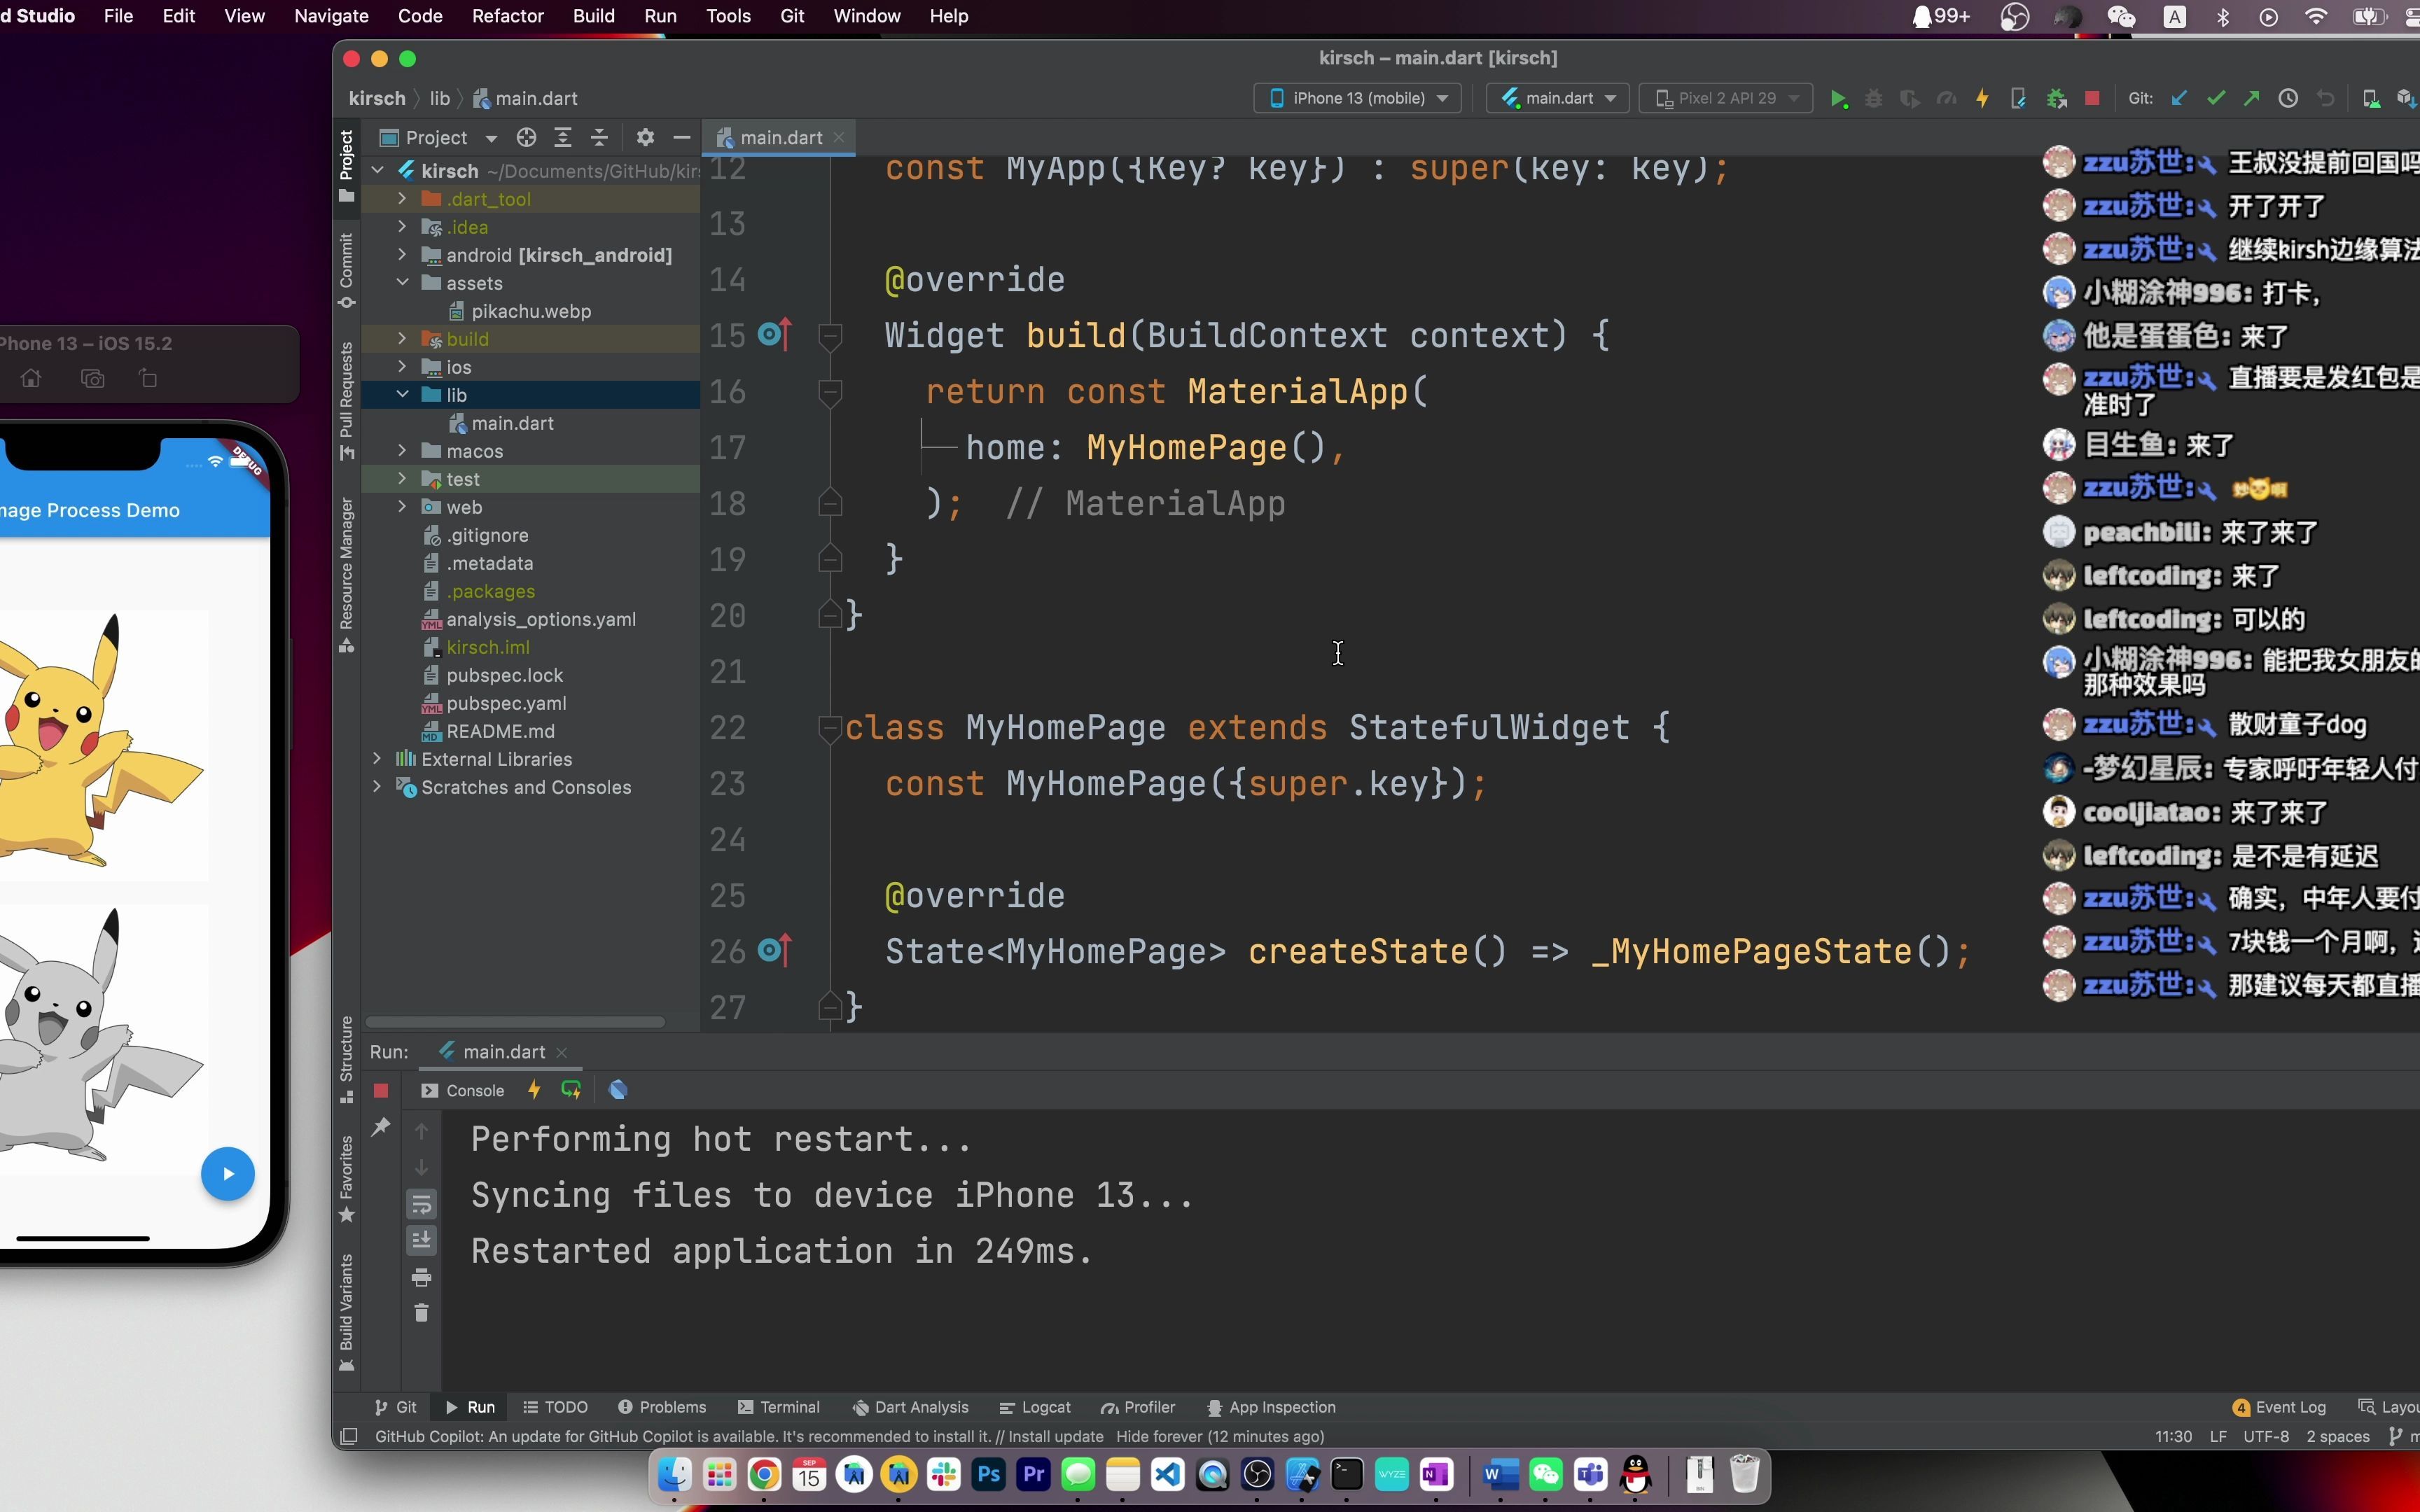Screen dimensions: 2420x1512
Task: Open the Device Manager icon in the toolbar
Action: (2370, 98)
